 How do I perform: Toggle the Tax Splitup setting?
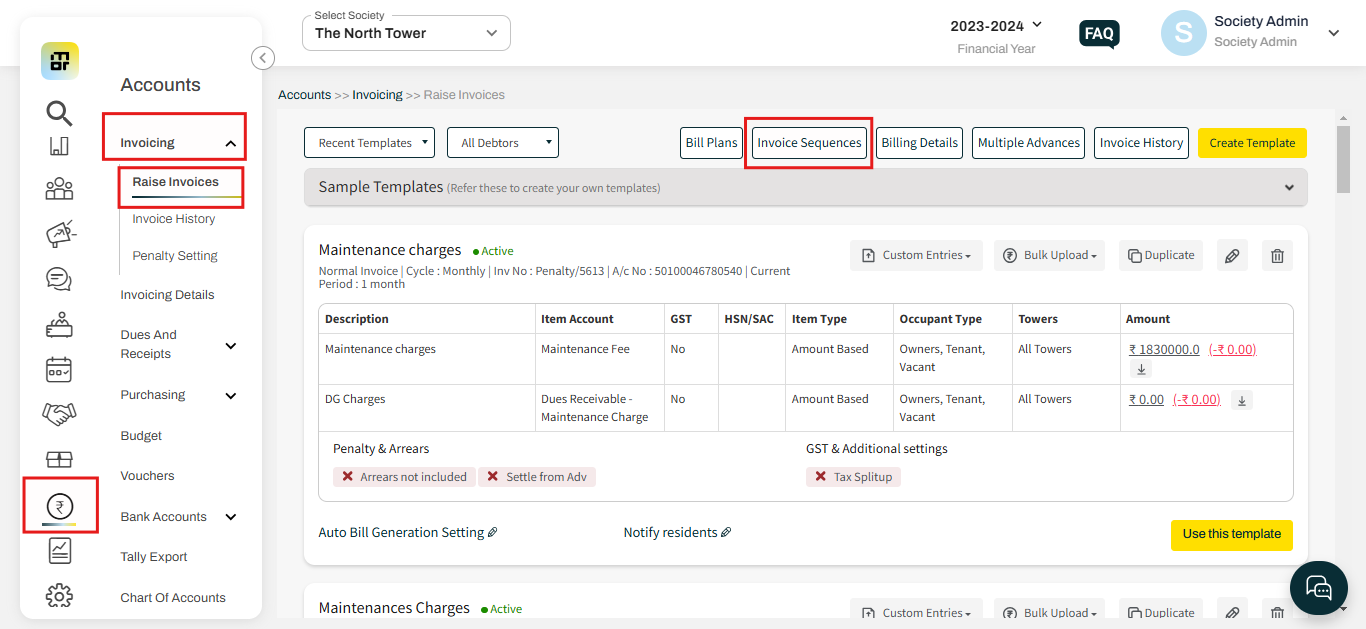[x=853, y=477]
